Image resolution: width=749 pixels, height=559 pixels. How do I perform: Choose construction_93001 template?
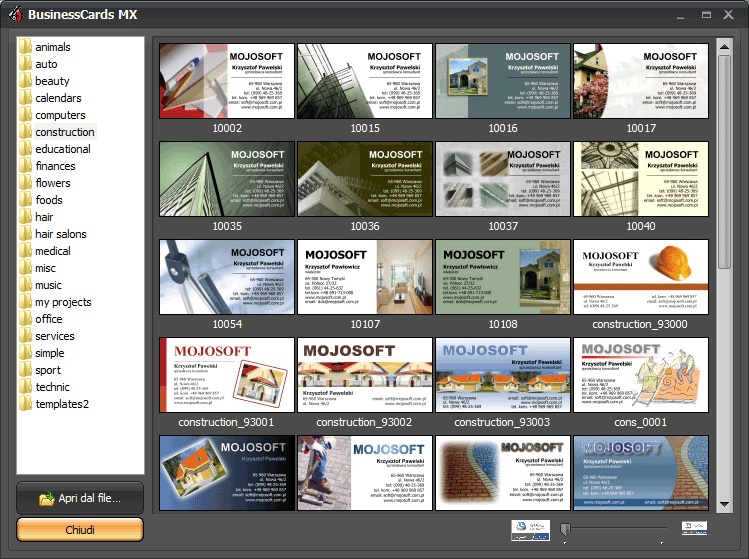click(x=227, y=375)
